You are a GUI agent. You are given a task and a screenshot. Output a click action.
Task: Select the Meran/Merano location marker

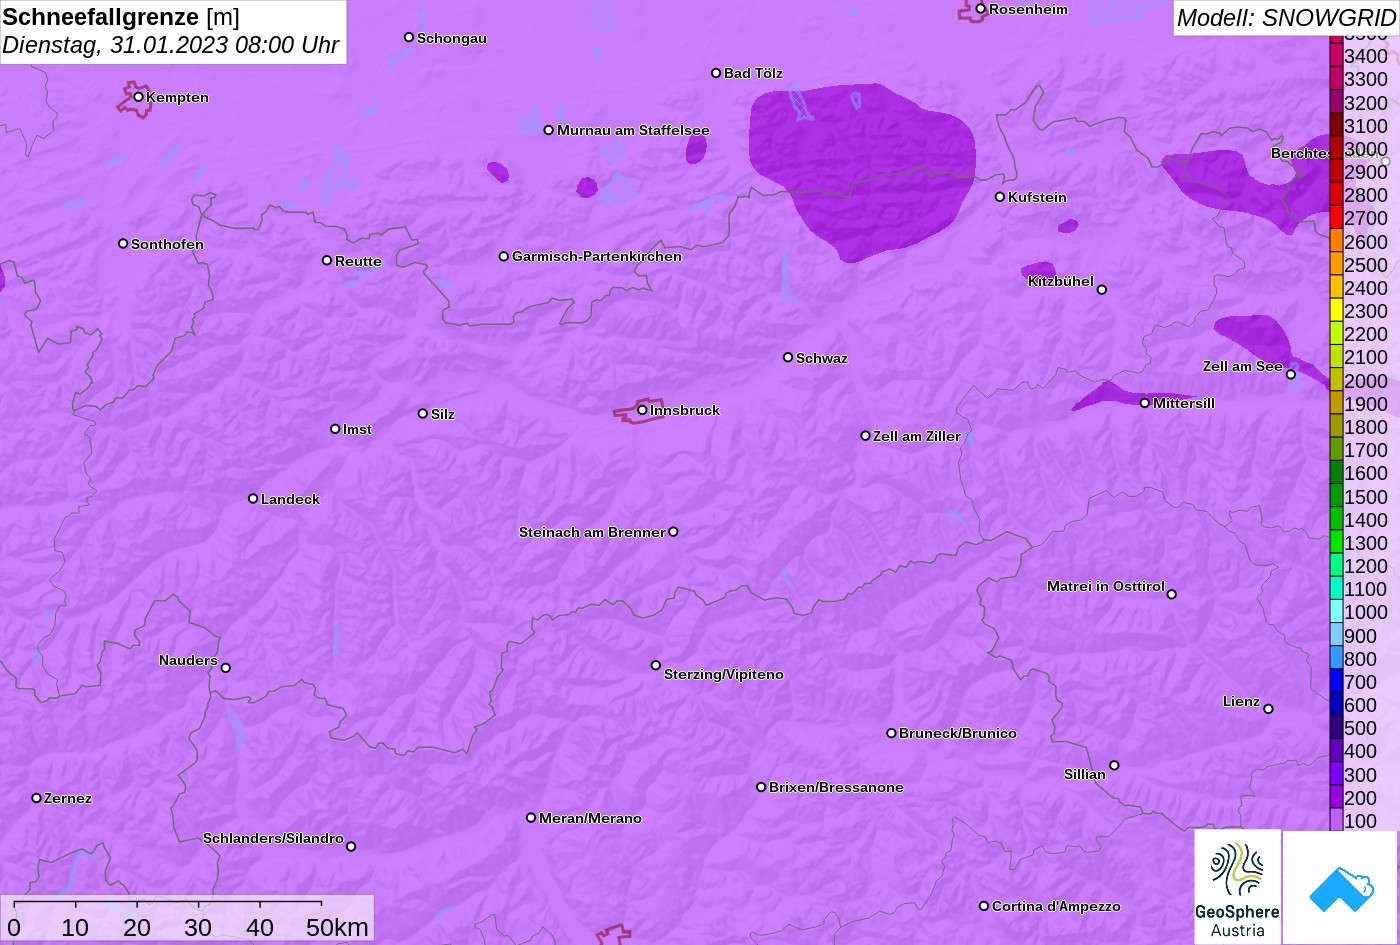(x=531, y=818)
